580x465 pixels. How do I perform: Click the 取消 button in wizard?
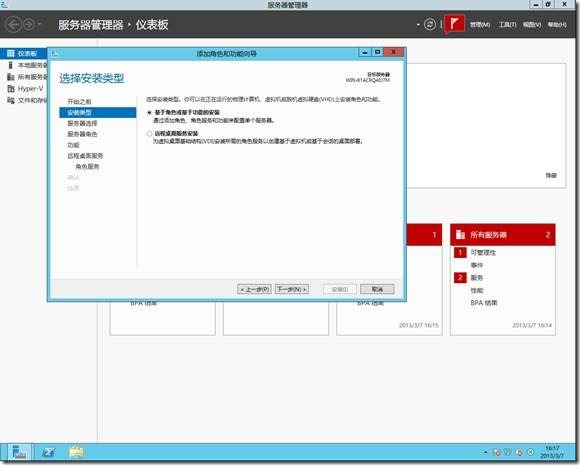[x=377, y=289]
